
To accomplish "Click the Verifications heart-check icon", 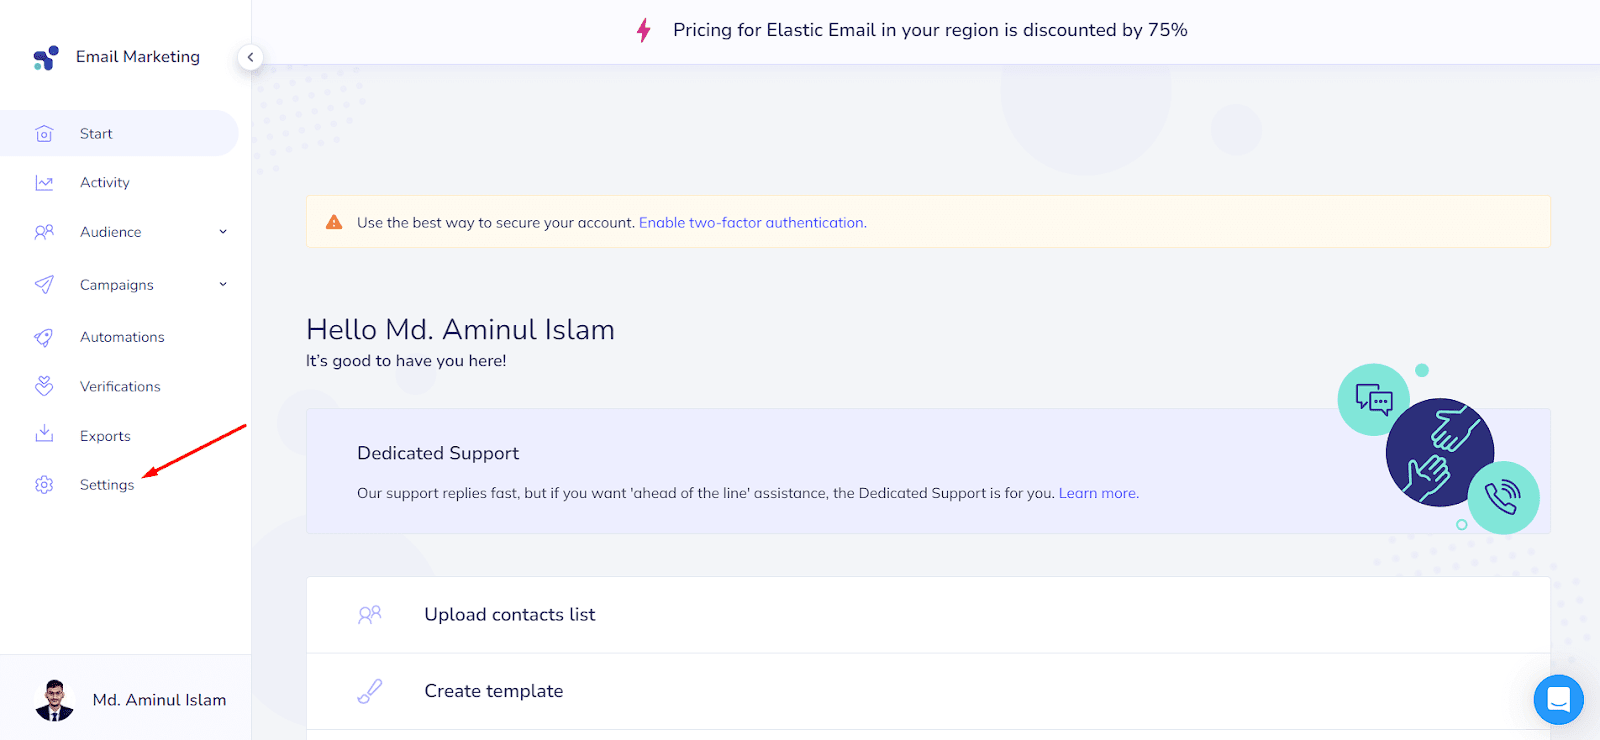I will pos(44,386).
